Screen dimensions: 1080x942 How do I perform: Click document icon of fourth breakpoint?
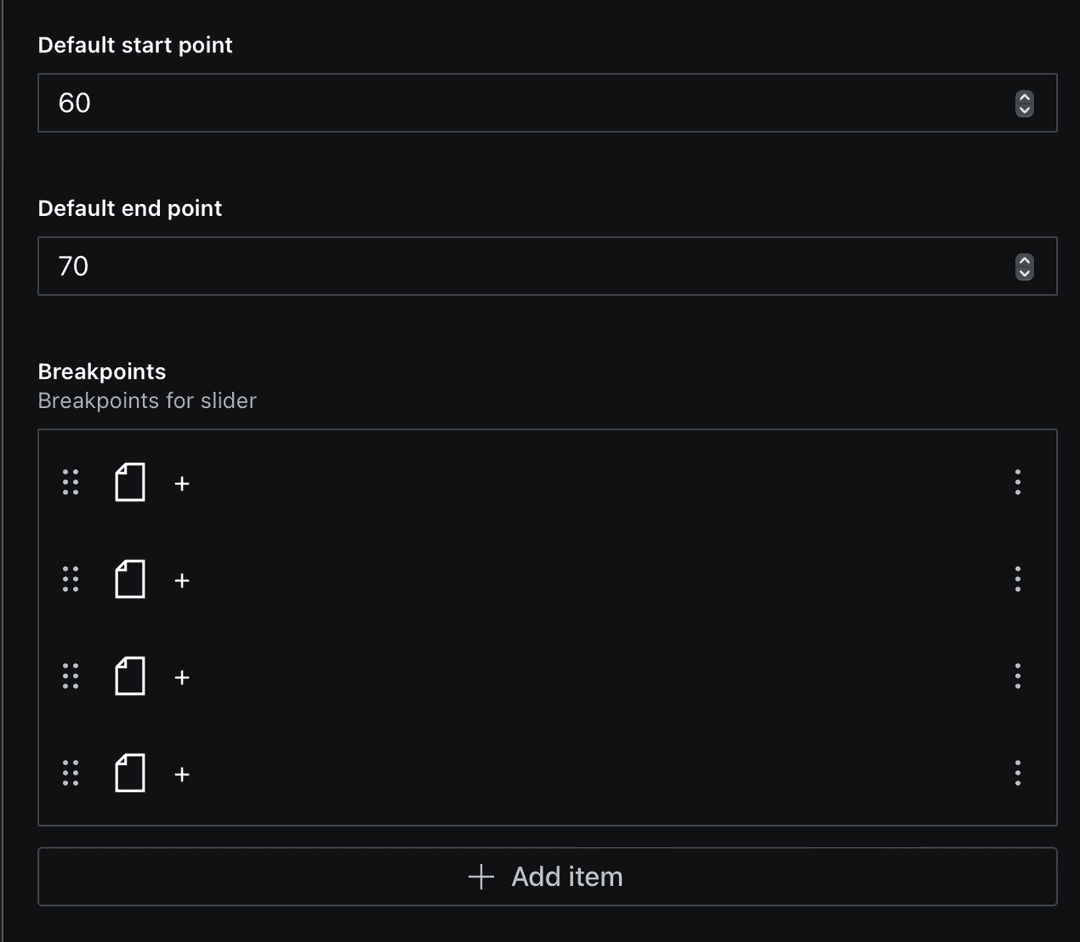pos(130,773)
